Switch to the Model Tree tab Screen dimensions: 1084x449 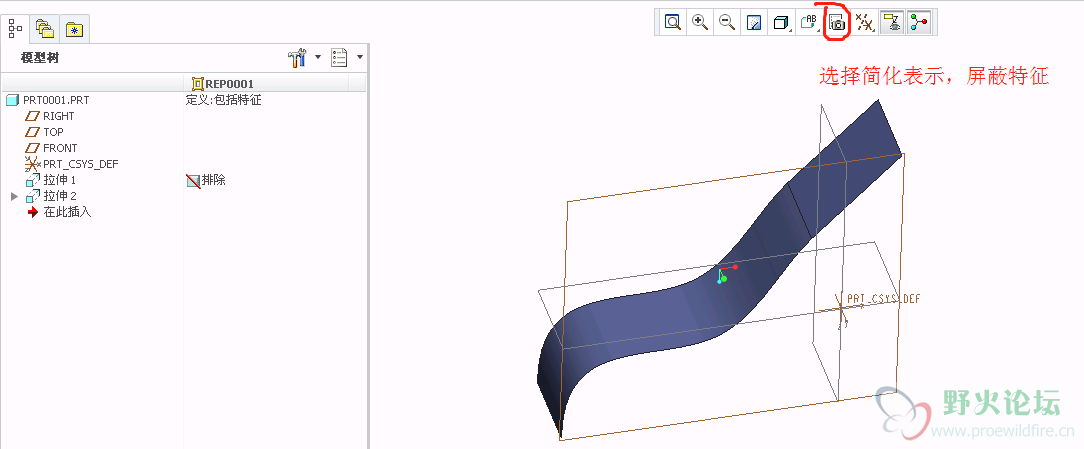pos(15,28)
